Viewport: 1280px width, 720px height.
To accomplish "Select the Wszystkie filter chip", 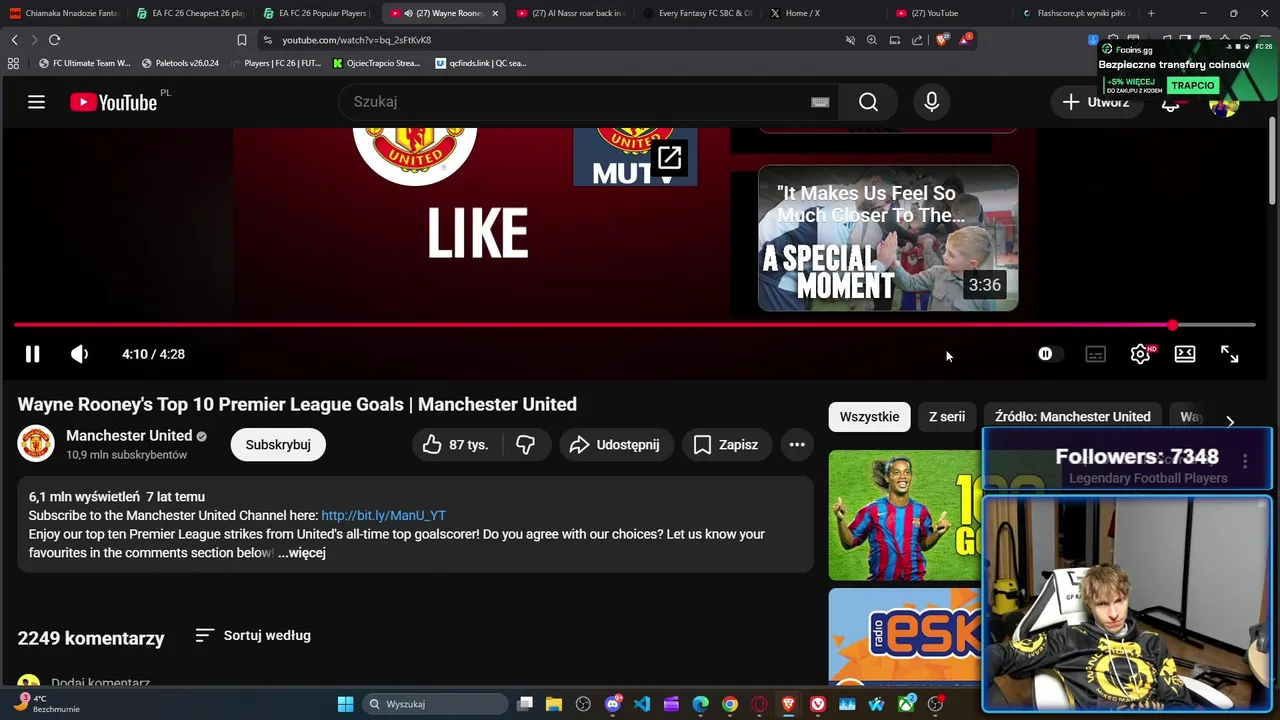I will 869,417.
